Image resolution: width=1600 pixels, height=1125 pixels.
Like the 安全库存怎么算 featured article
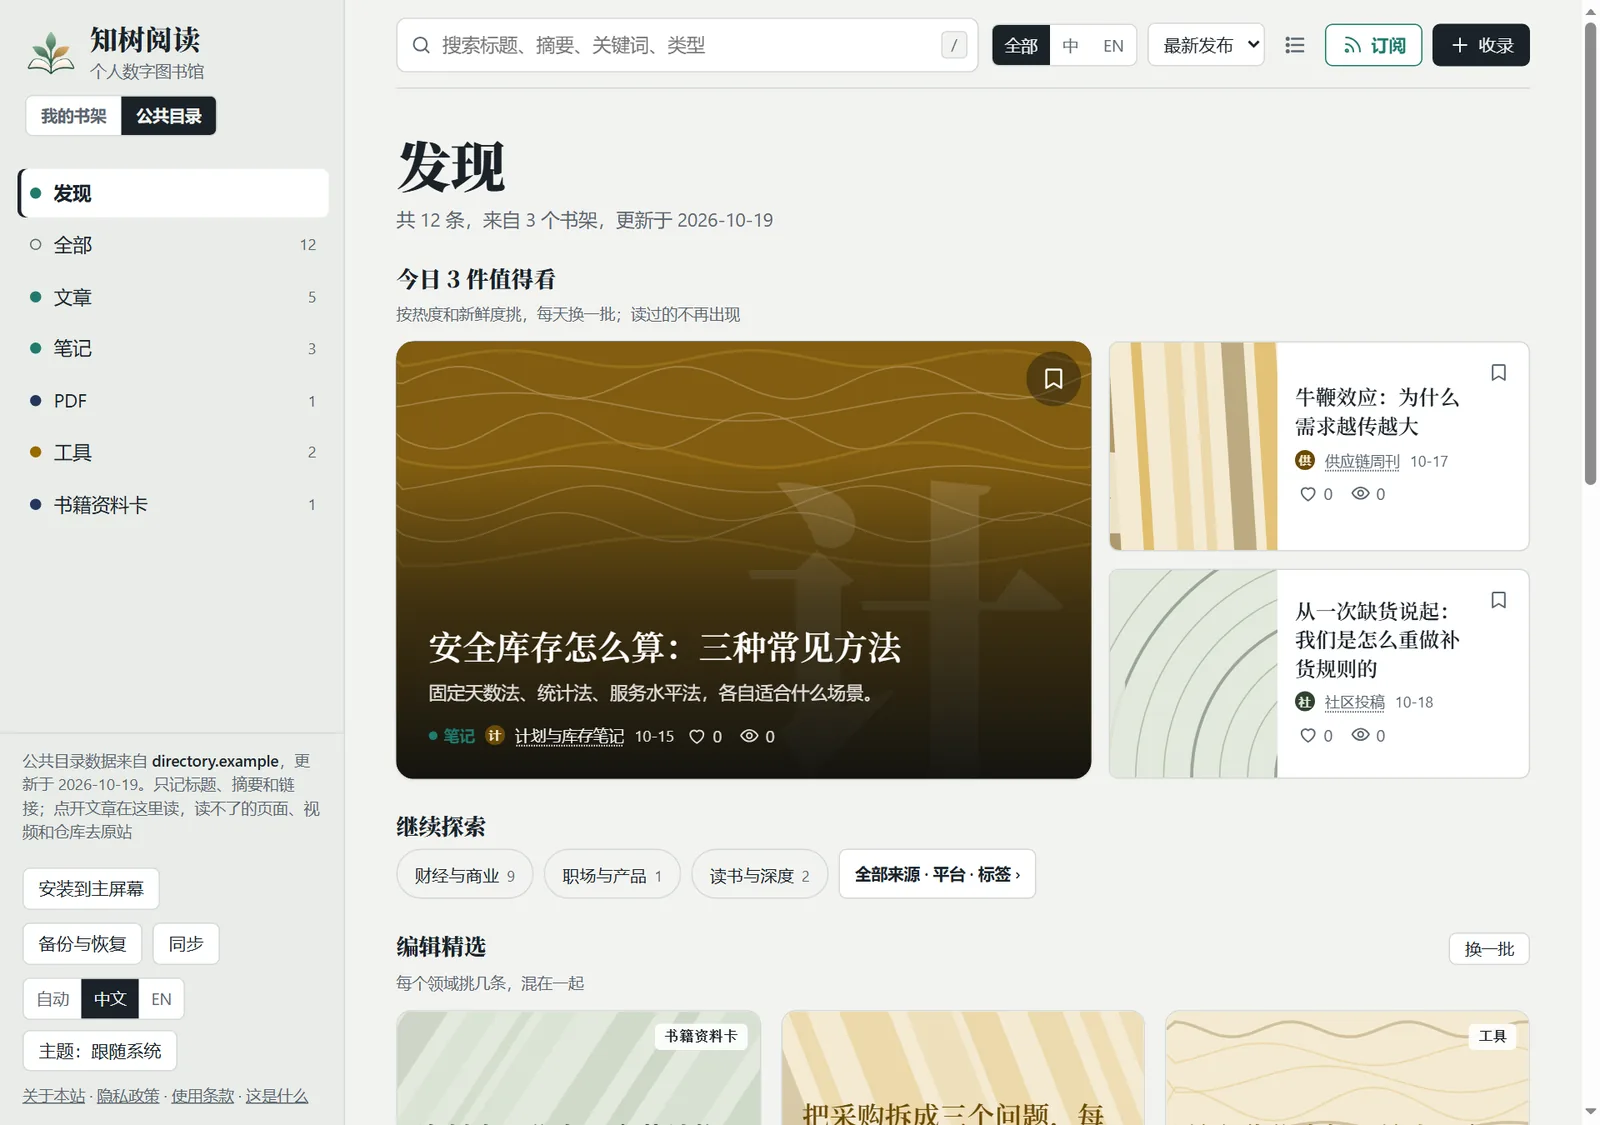(697, 736)
